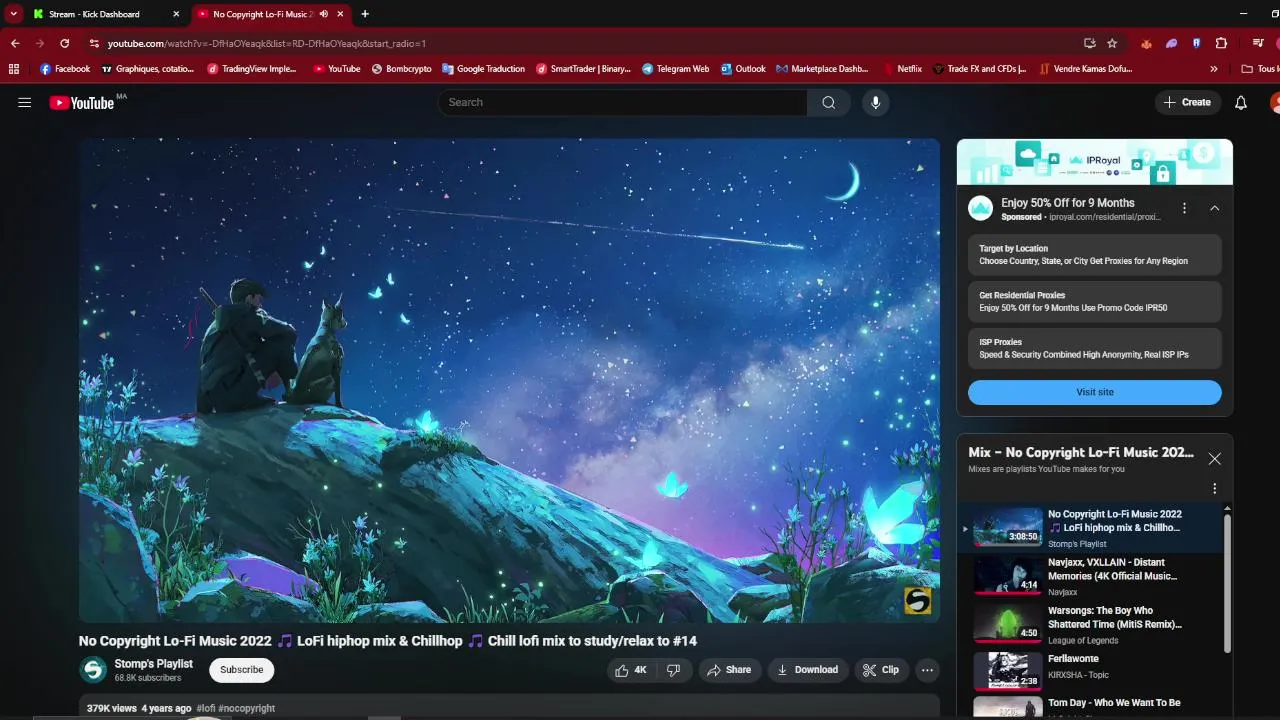1280x720 pixels.
Task: Open the browser extensions puzzle icon
Action: (1221, 43)
